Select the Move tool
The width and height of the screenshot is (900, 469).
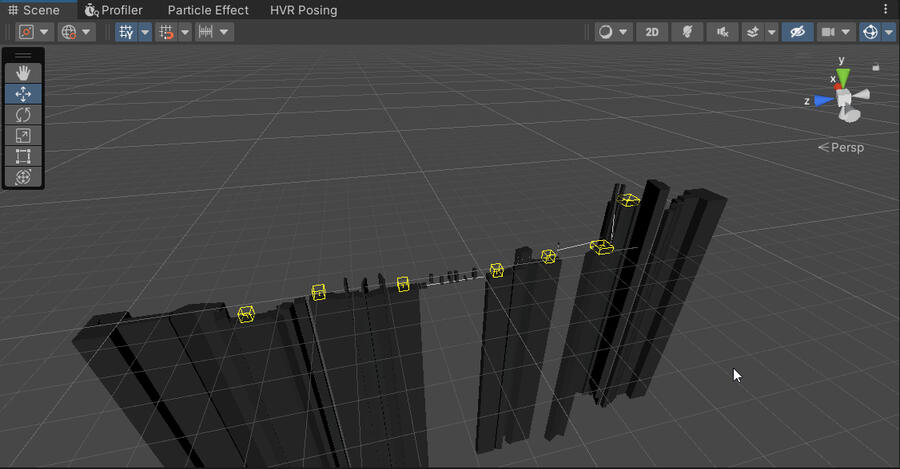tap(23, 94)
